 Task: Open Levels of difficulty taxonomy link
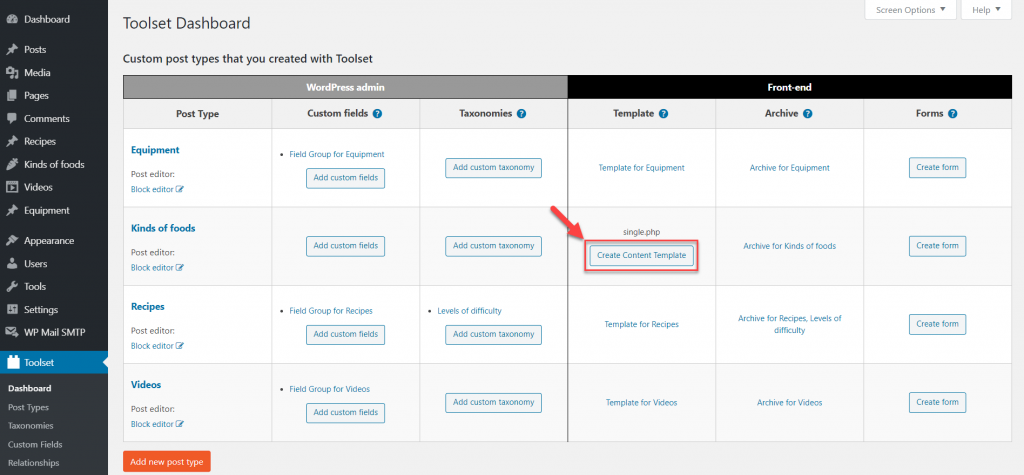tap(470, 311)
